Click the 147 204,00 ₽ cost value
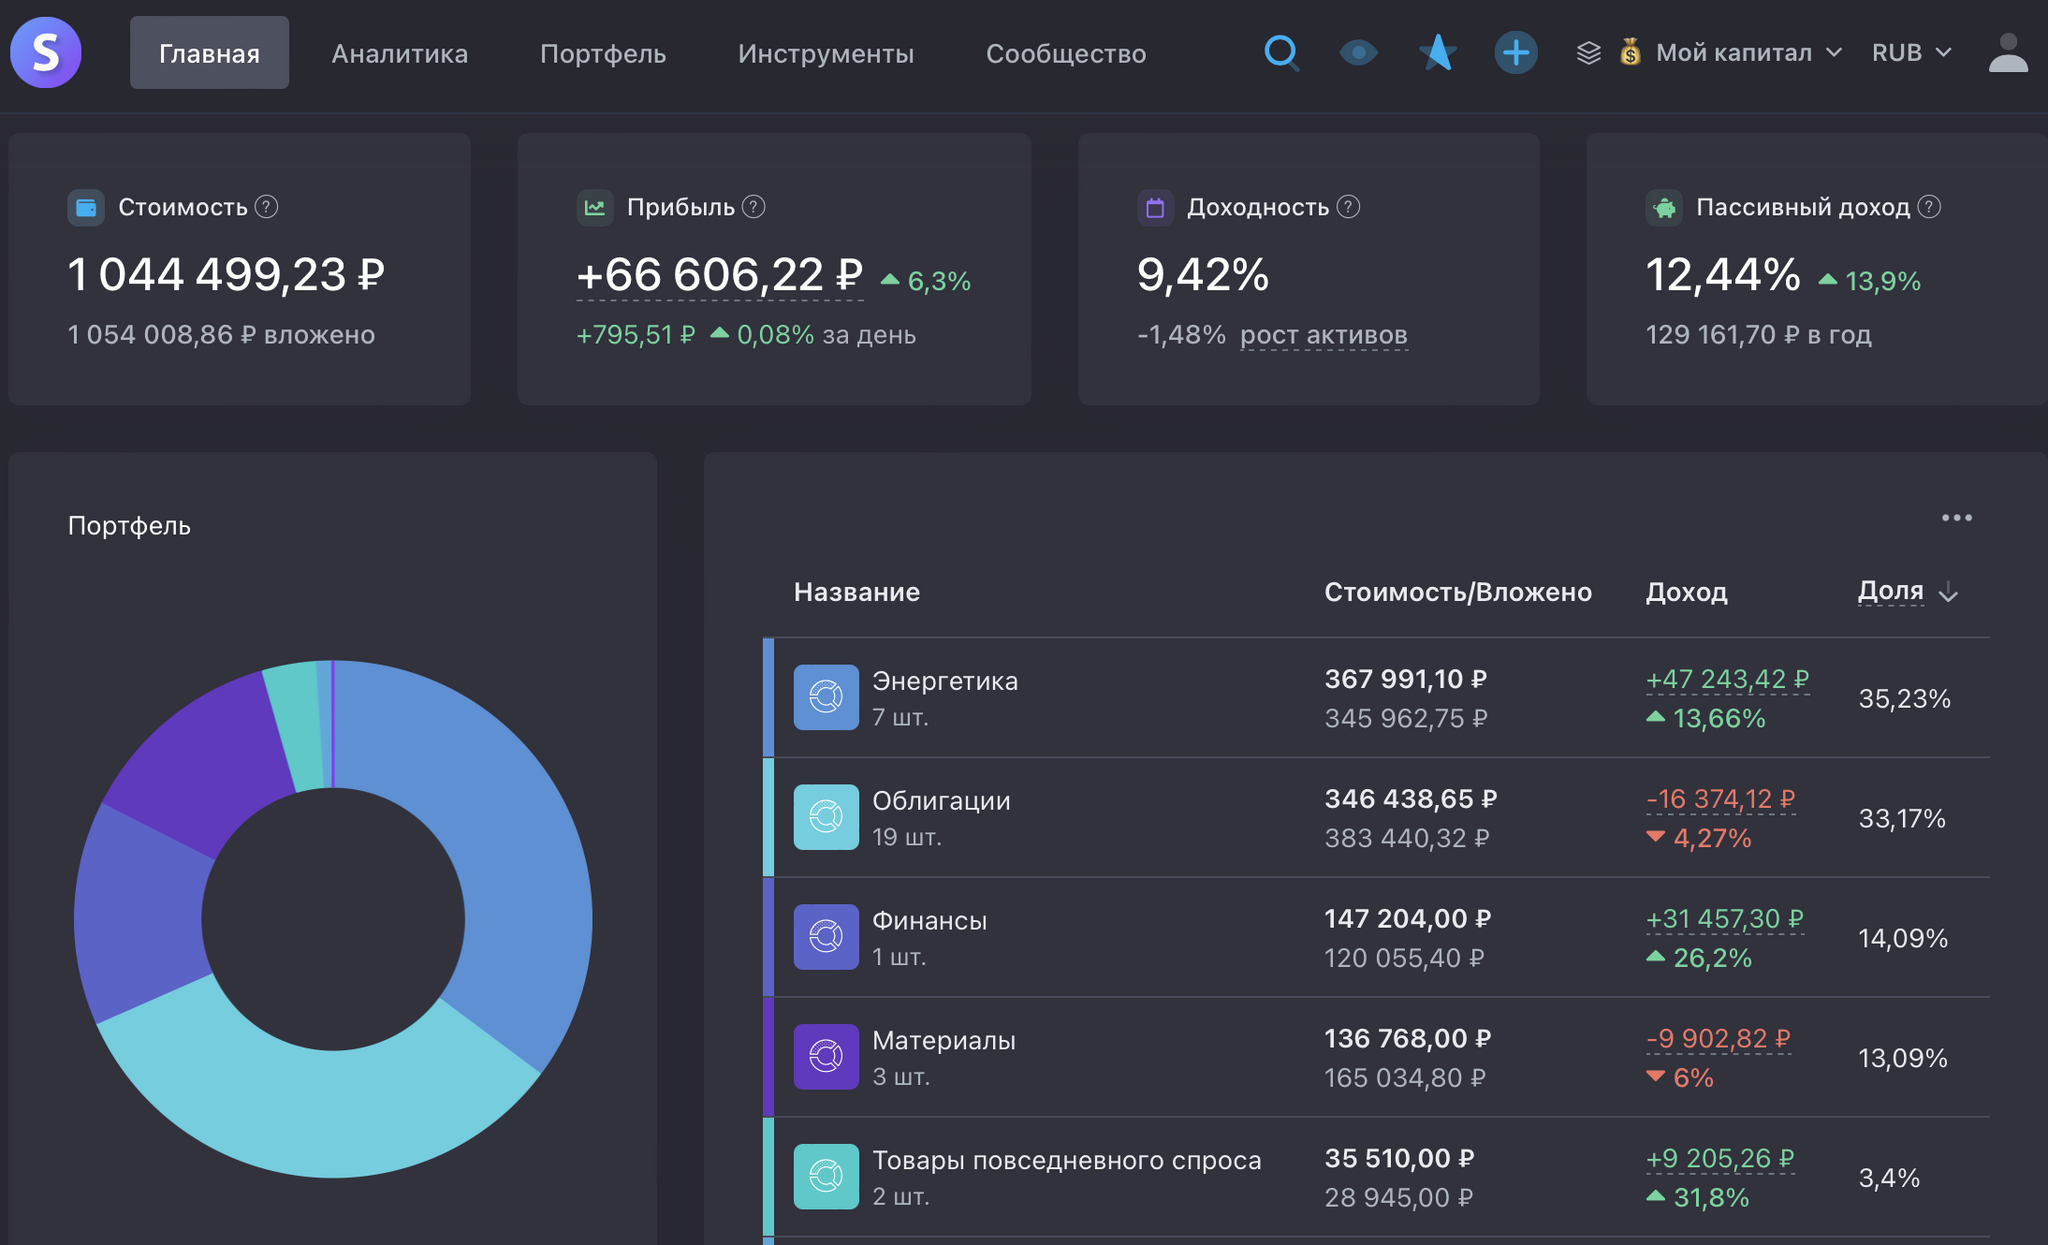Image resolution: width=2048 pixels, height=1245 pixels. pyautogui.click(x=1407, y=919)
